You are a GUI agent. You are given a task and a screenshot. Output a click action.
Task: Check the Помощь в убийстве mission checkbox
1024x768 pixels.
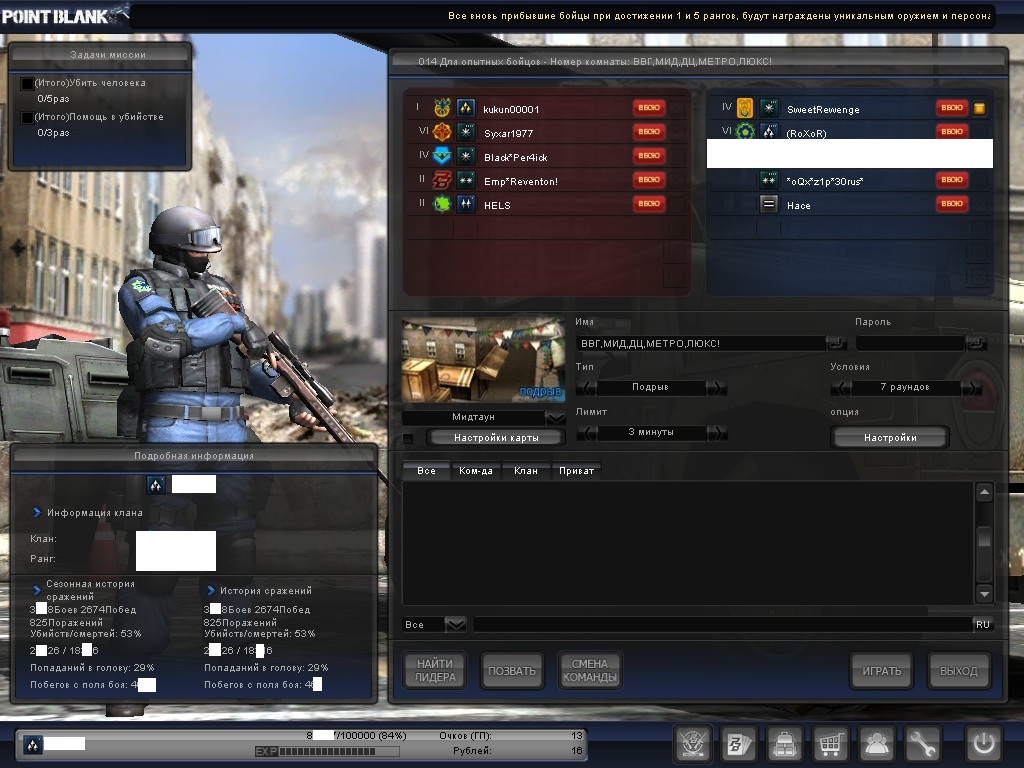[27, 118]
